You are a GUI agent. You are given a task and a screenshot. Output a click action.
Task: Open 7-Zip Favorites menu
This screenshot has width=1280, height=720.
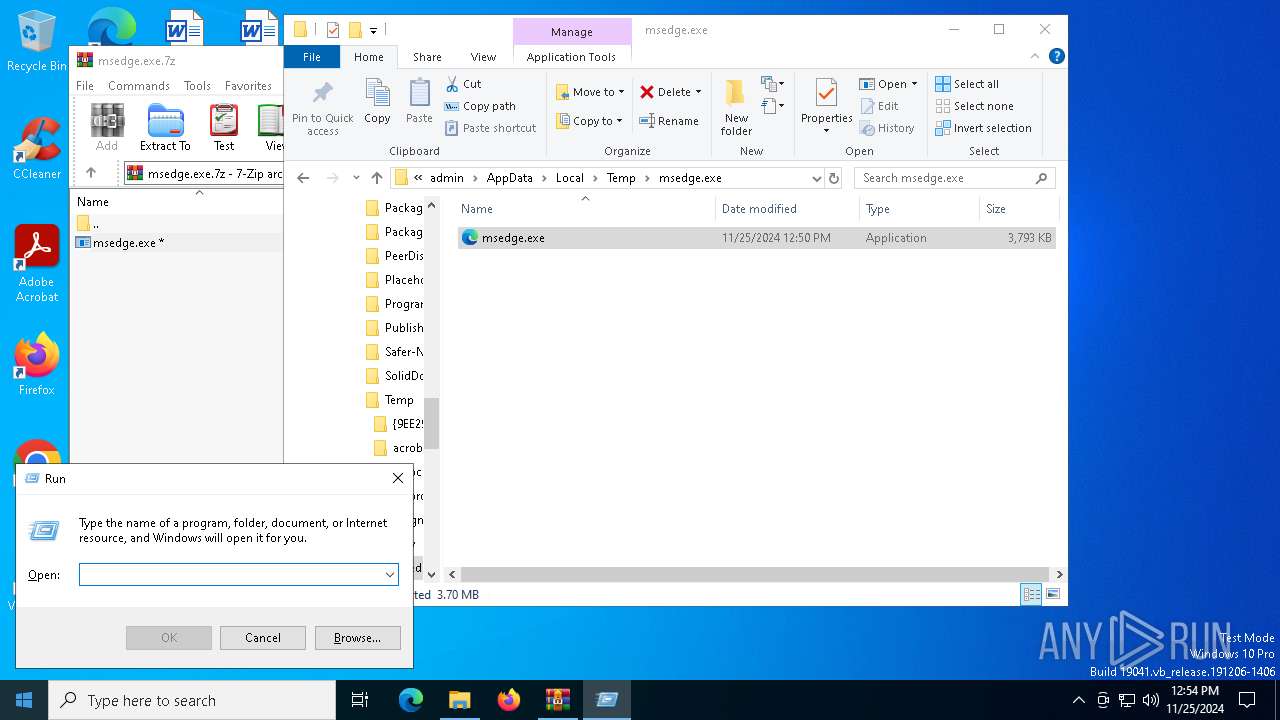248,86
